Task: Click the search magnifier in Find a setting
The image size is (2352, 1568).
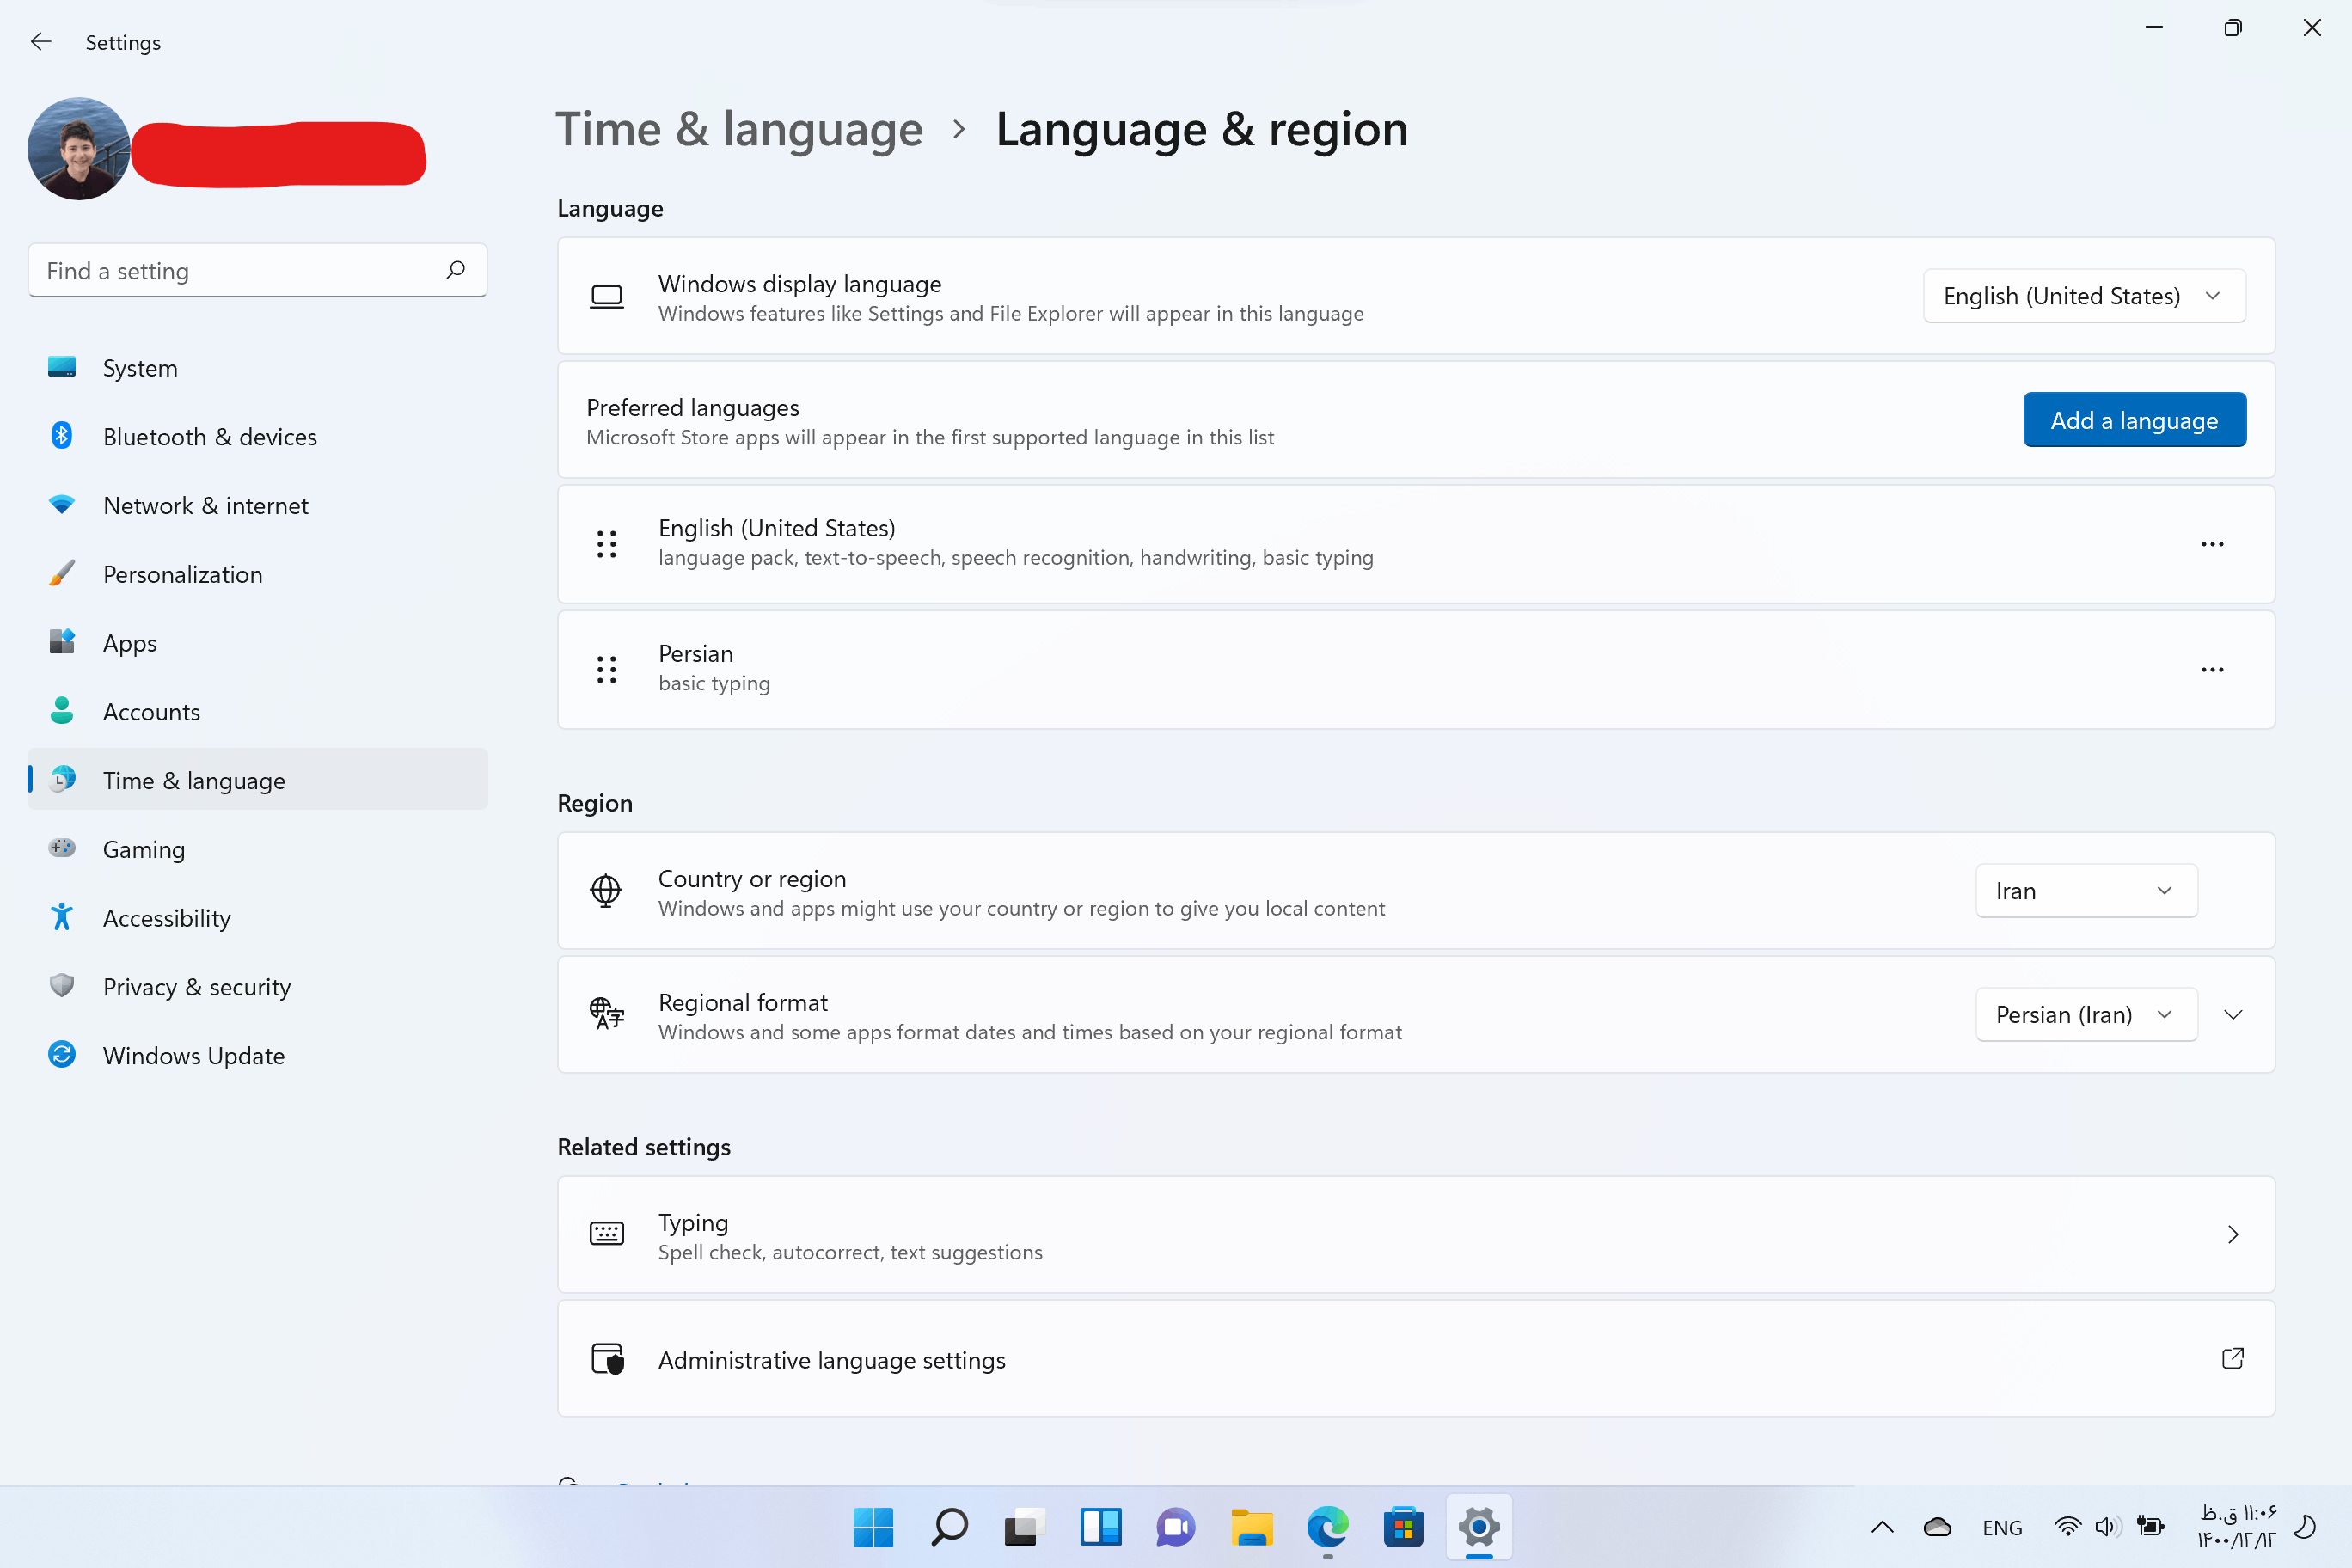Action: pyautogui.click(x=455, y=270)
